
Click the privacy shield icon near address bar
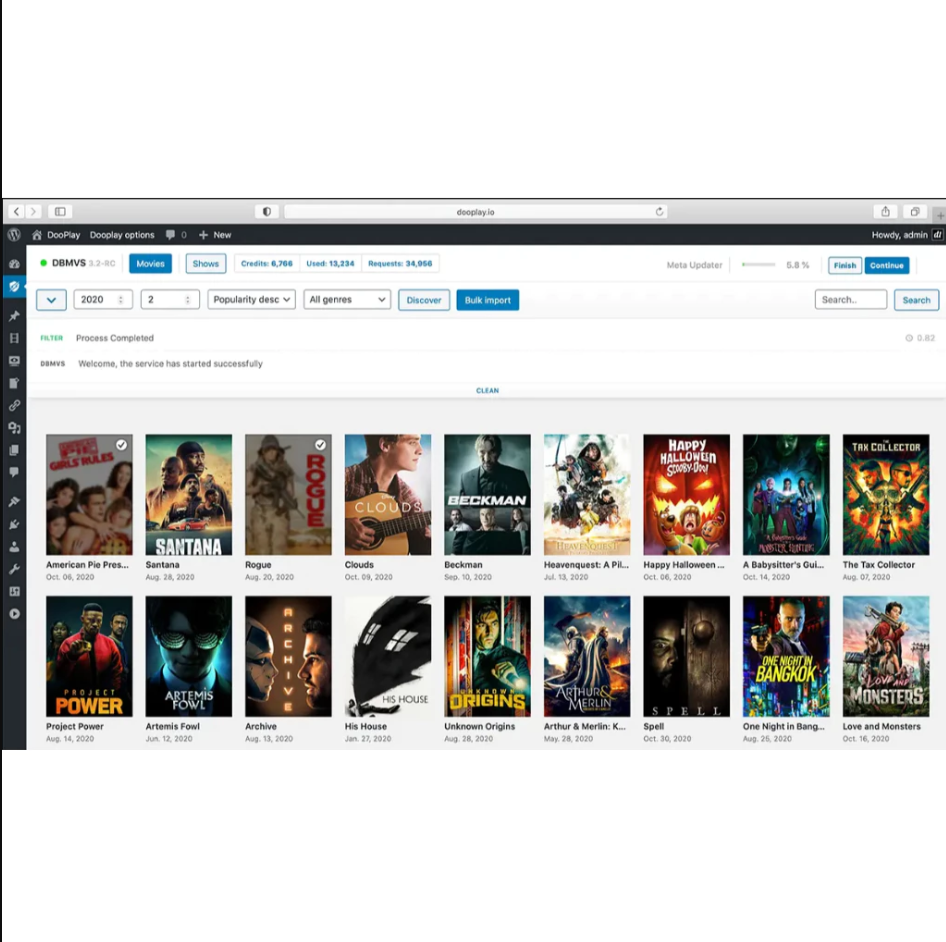click(267, 211)
